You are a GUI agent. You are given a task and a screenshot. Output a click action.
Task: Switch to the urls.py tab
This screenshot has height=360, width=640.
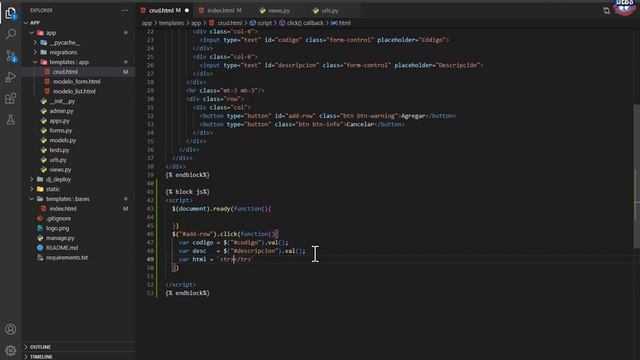point(330,11)
